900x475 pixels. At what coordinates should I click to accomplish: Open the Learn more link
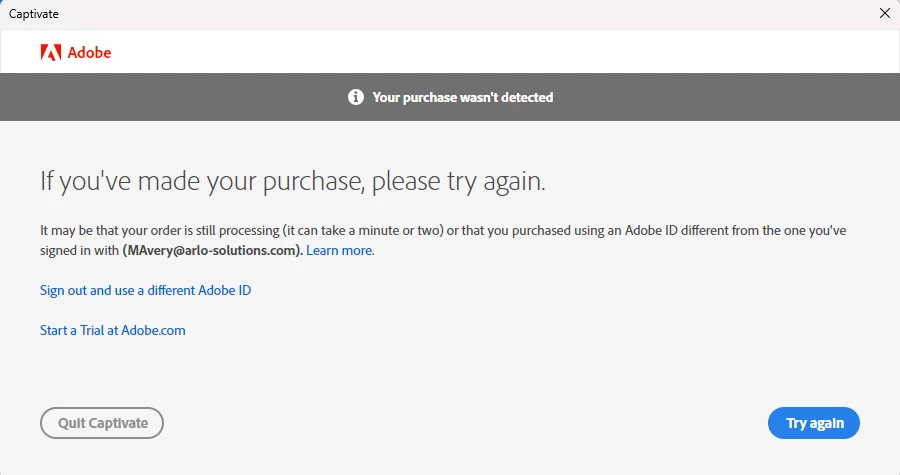point(339,251)
